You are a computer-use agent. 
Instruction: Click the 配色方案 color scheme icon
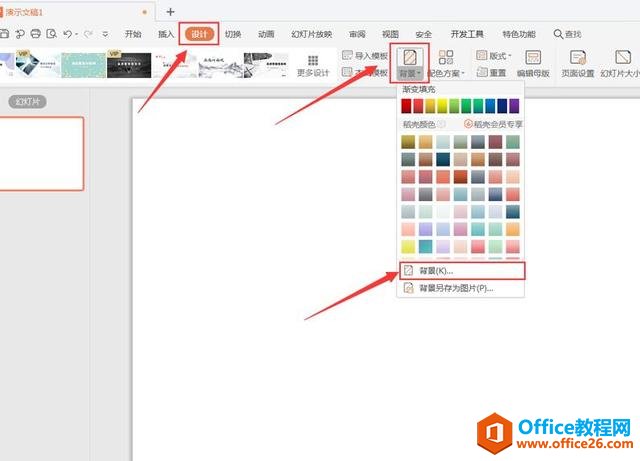445,57
